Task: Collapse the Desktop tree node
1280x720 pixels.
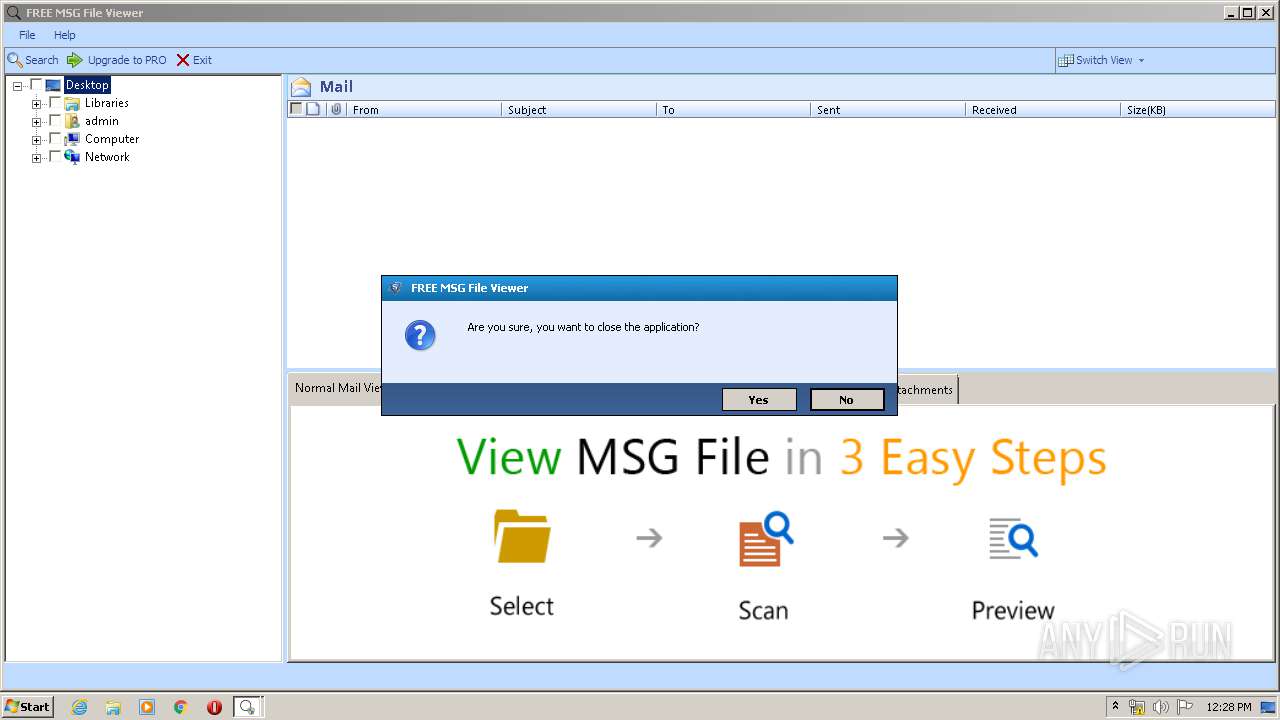Action: pyautogui.click(x=17, y=86)
